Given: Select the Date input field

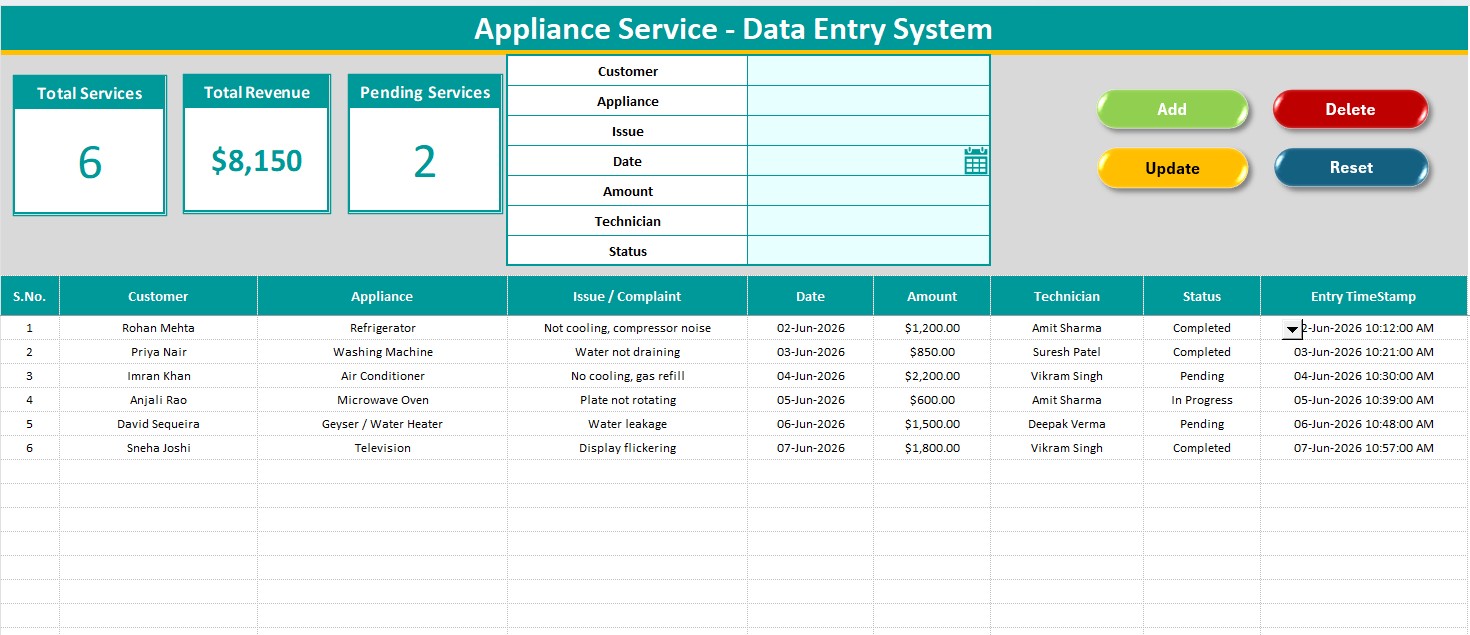Looking at the screenshot, I should click(x=868, y=161).
